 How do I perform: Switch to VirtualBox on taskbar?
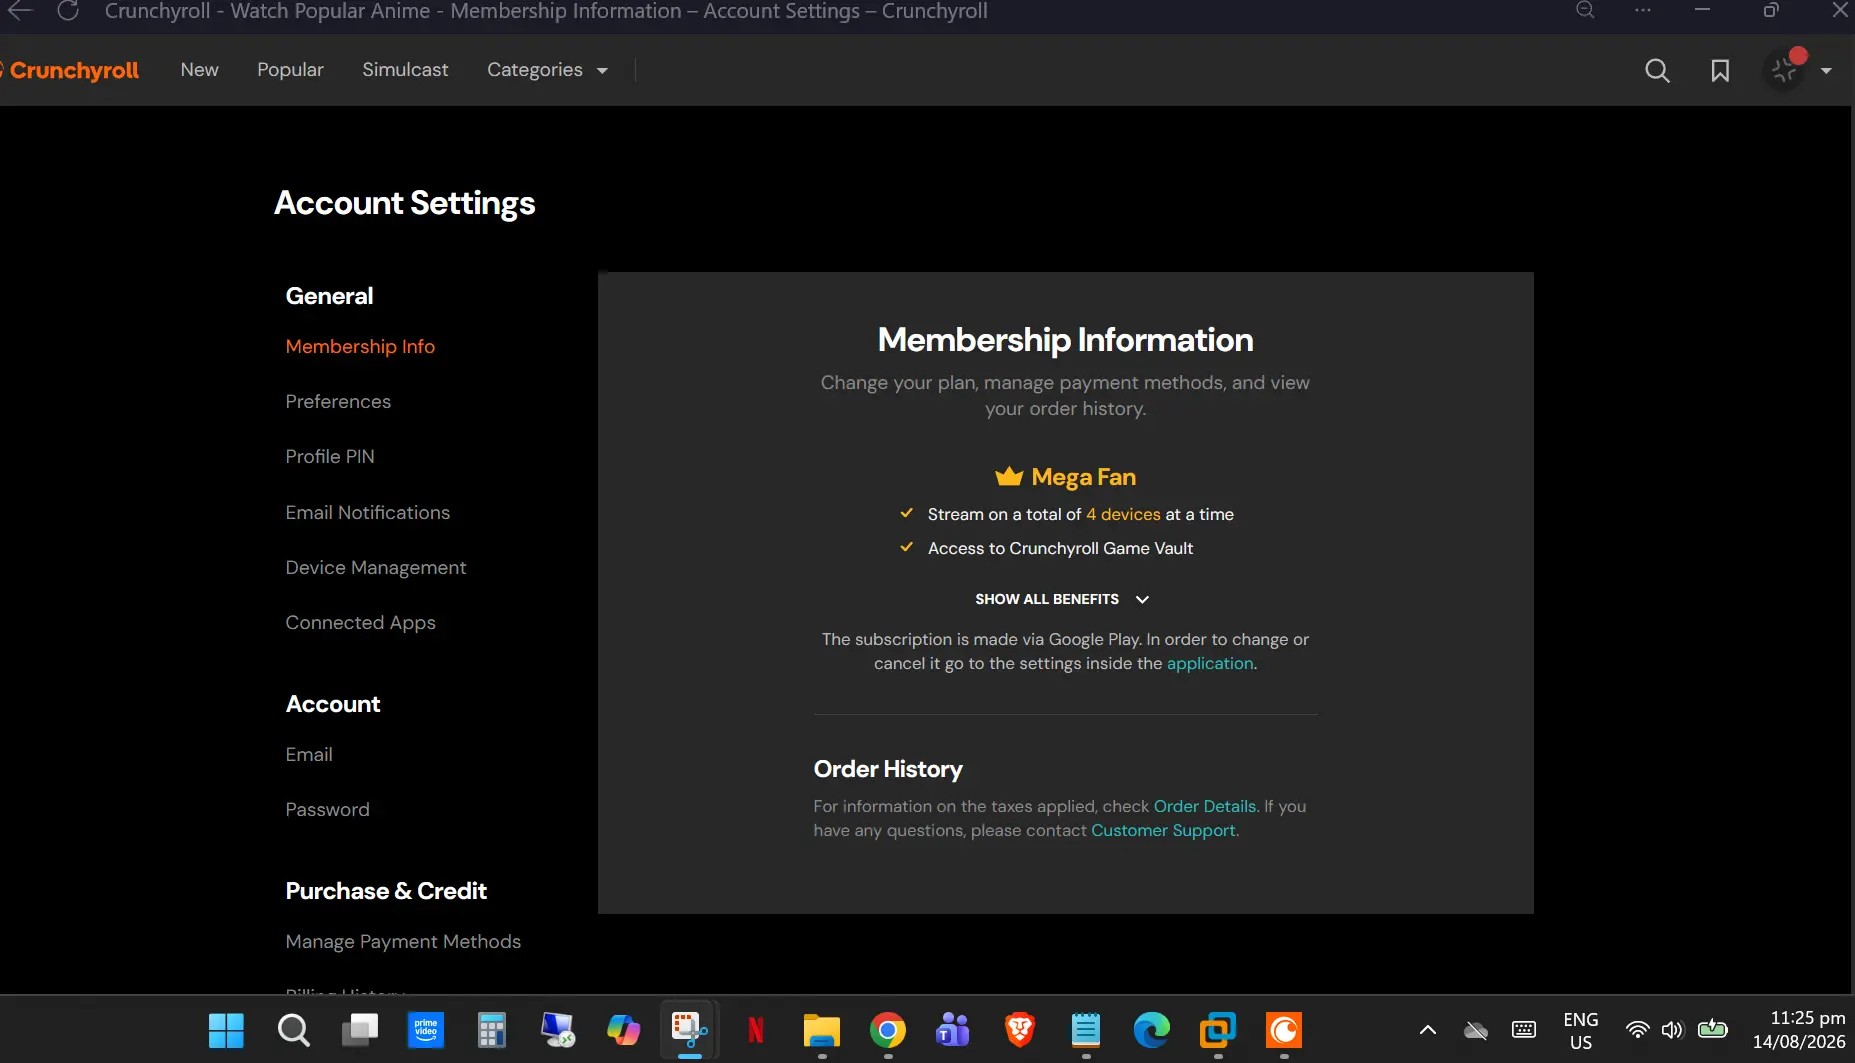click(1217, 1030)
